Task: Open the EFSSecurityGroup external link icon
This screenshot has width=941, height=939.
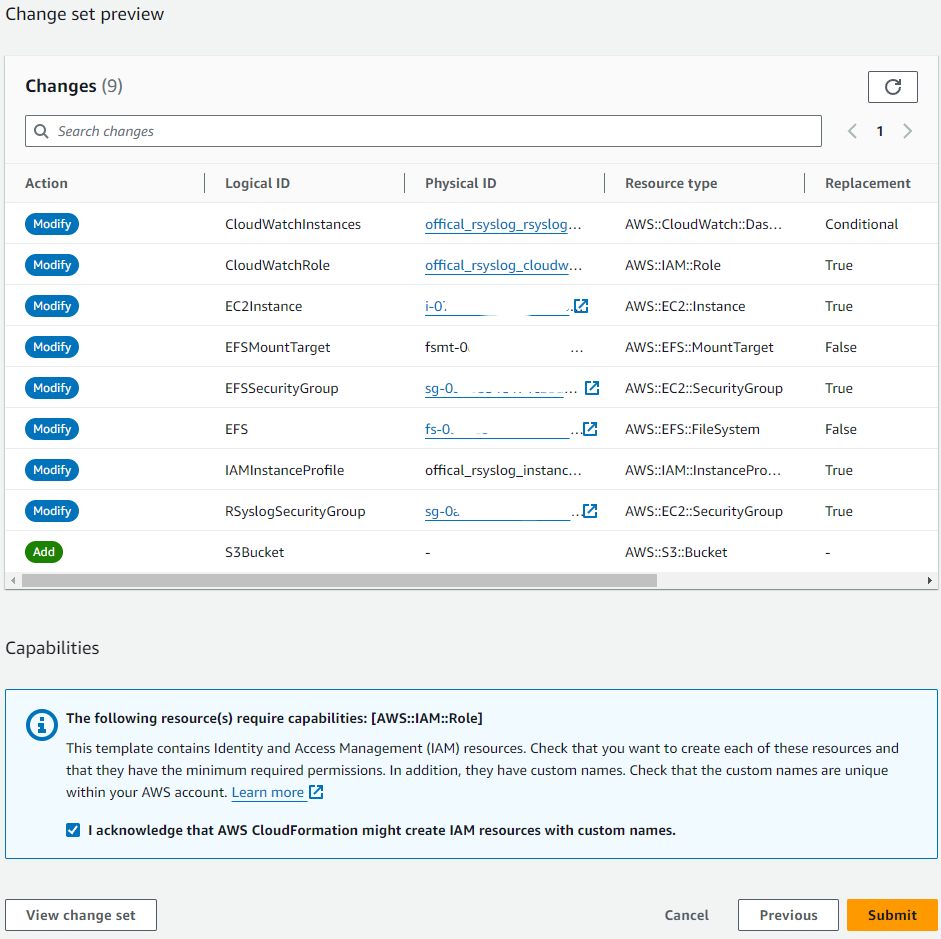Action: pos(592,388)
